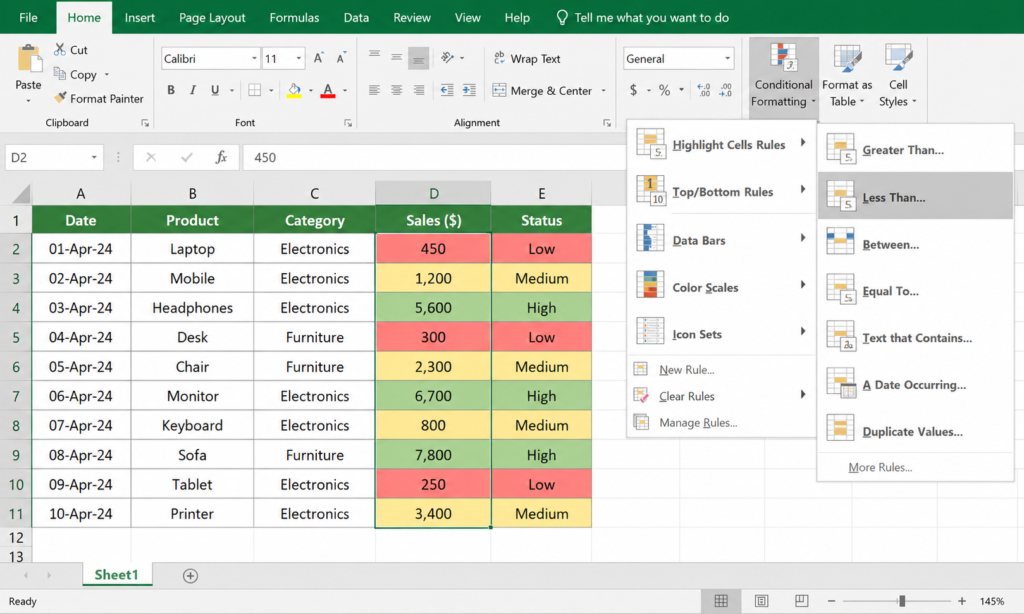The width and height of the screenshot is (1024, 614).
Task: Align text left
Action: point(374,90)
